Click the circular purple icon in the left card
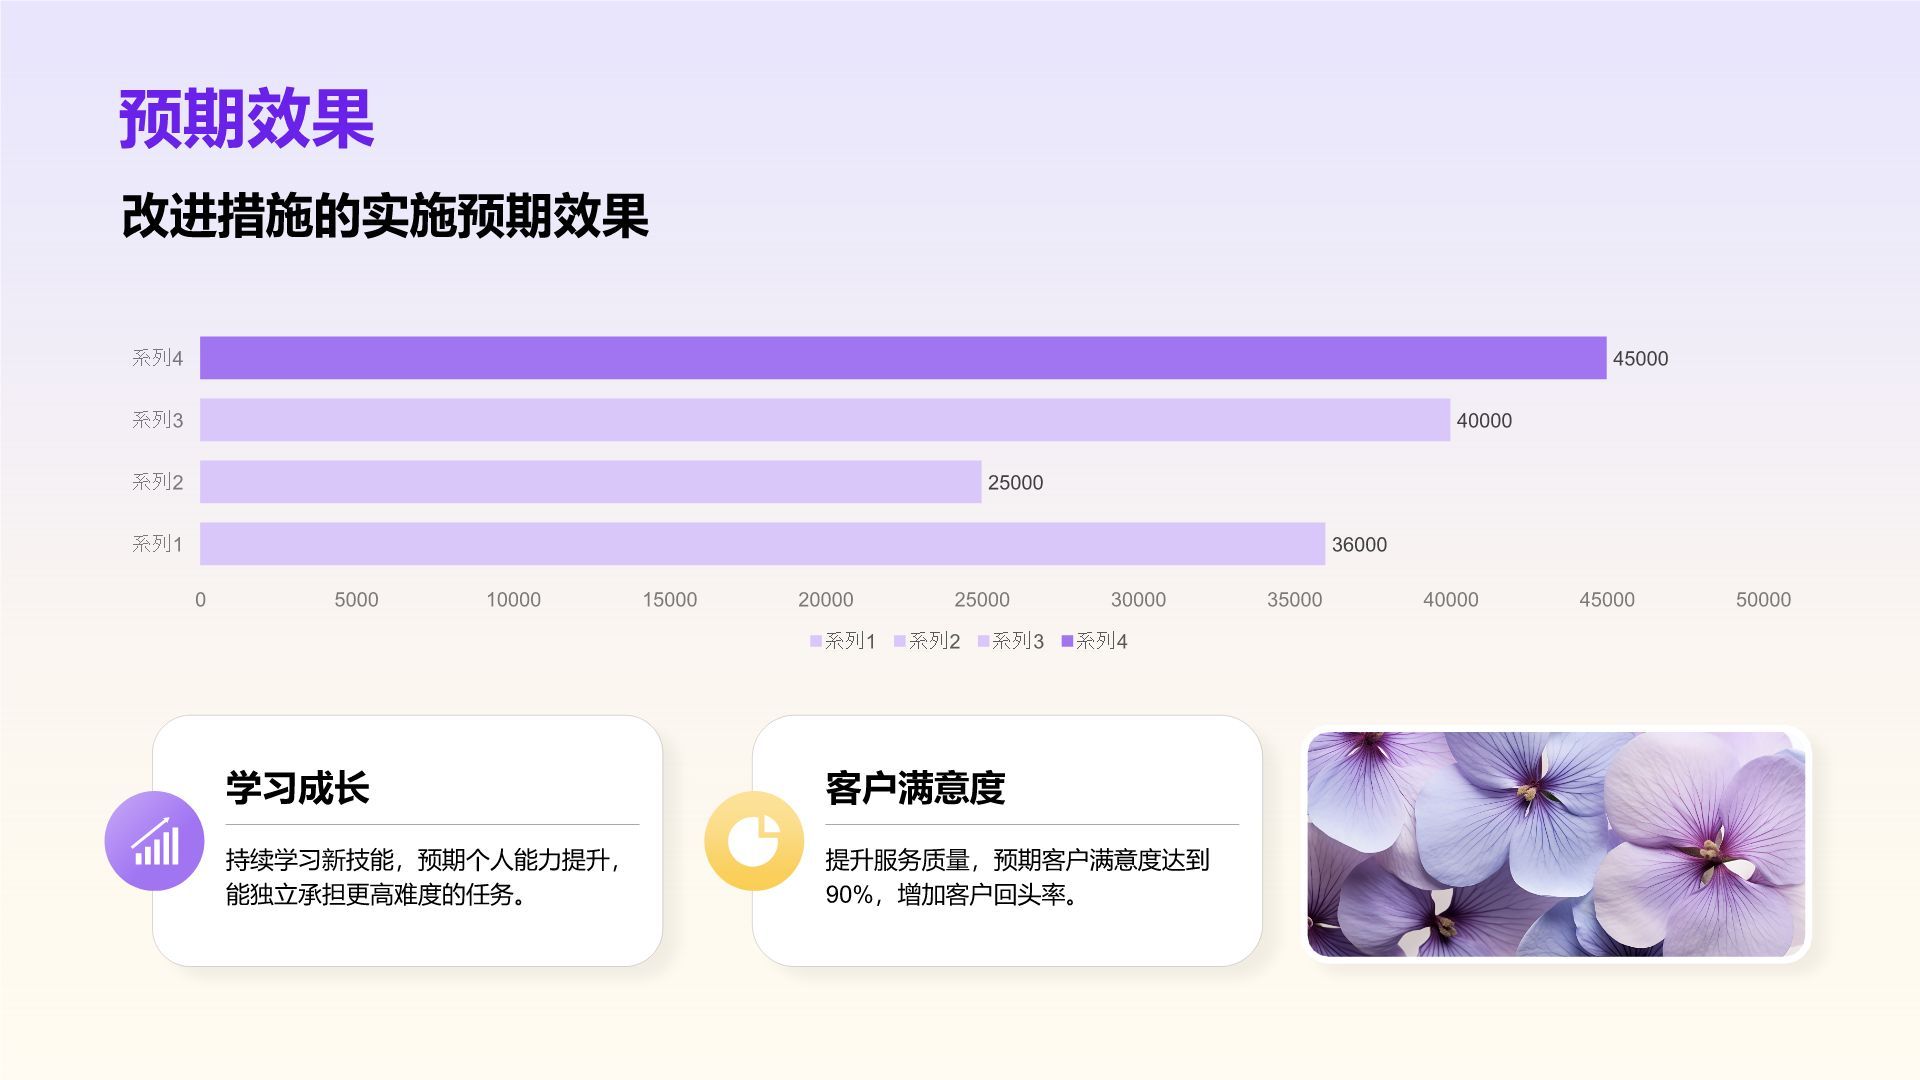This screenshot has width=1920, height=1080. tap(152, 841)
